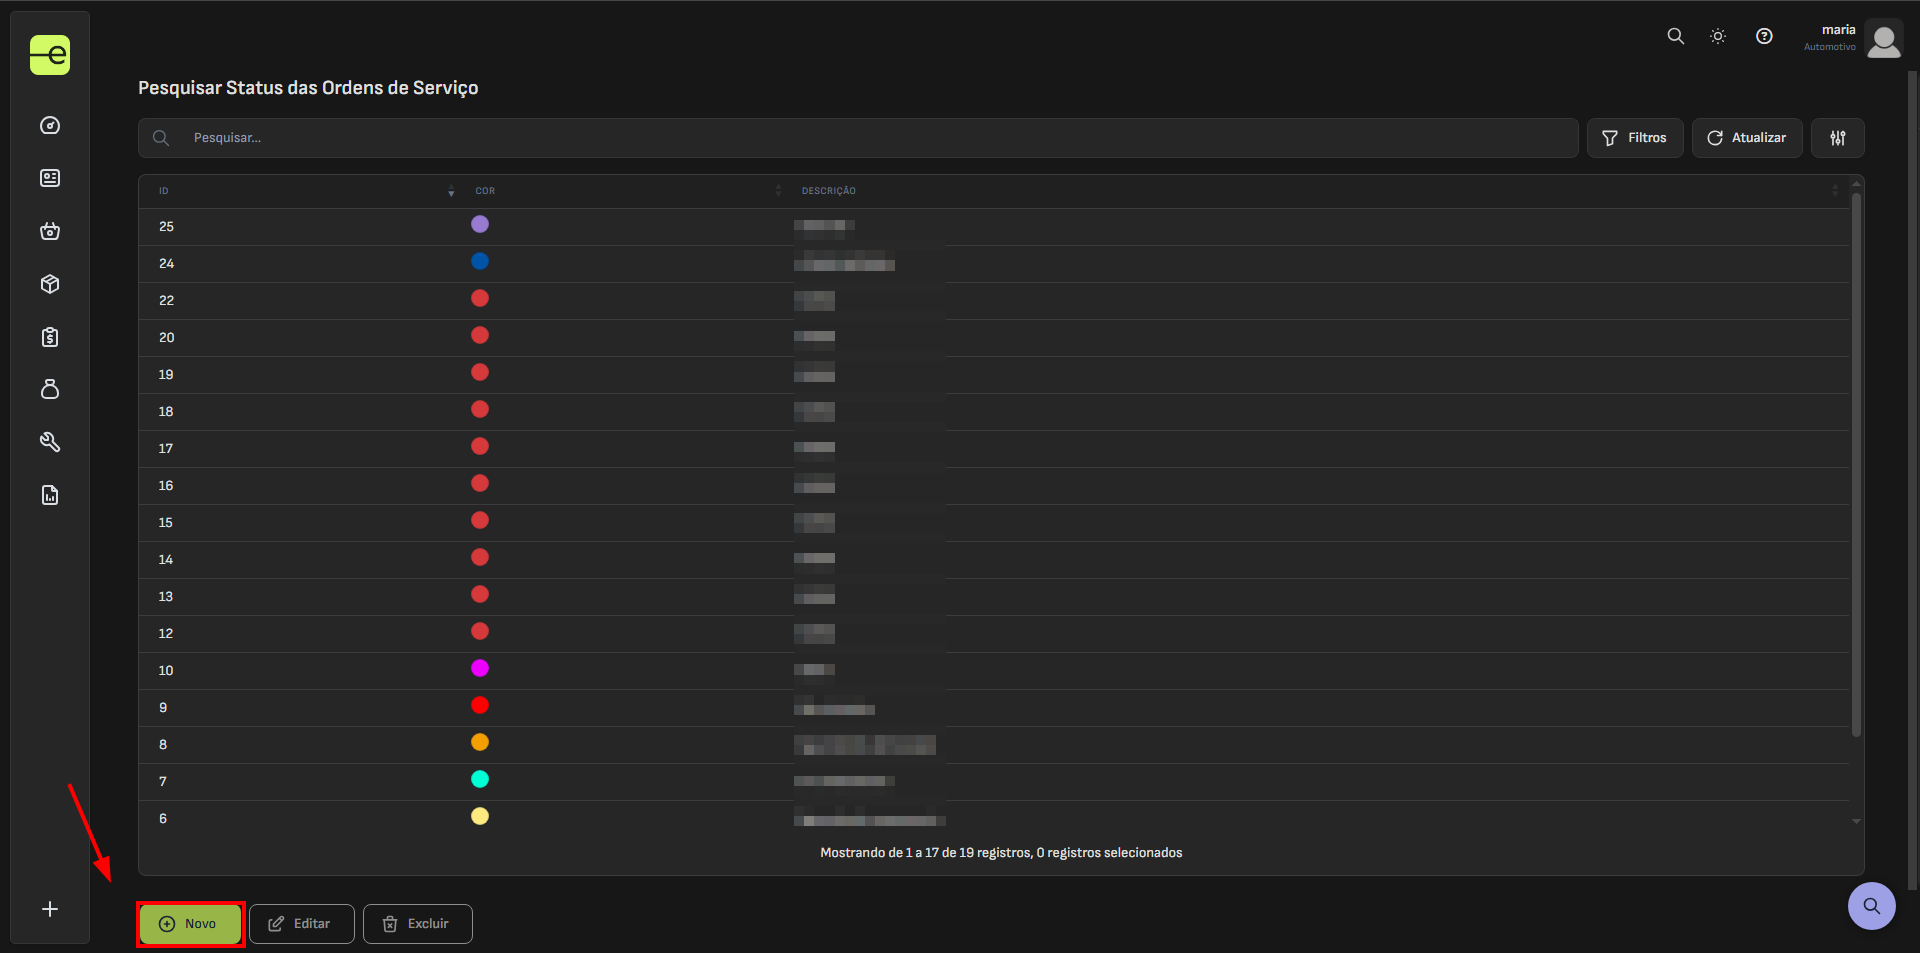Open the wrench services icon in sidebar
The width and height of the screenshot is (1920, 953).
click(50, 442)
